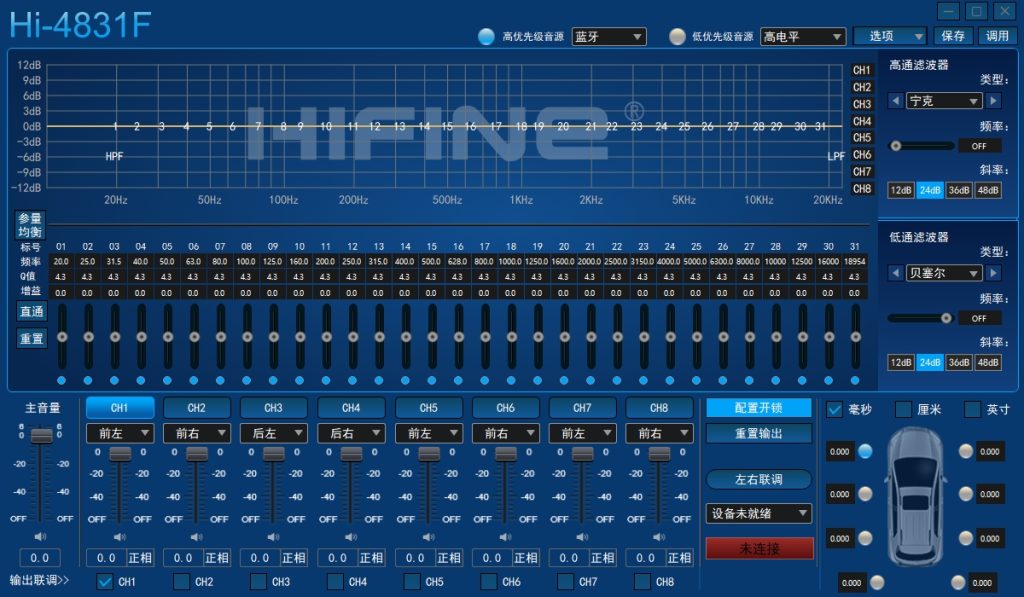Switch to the CH5 channel tab
This screenshot has height=597, width=1024.
pos(428,408)
